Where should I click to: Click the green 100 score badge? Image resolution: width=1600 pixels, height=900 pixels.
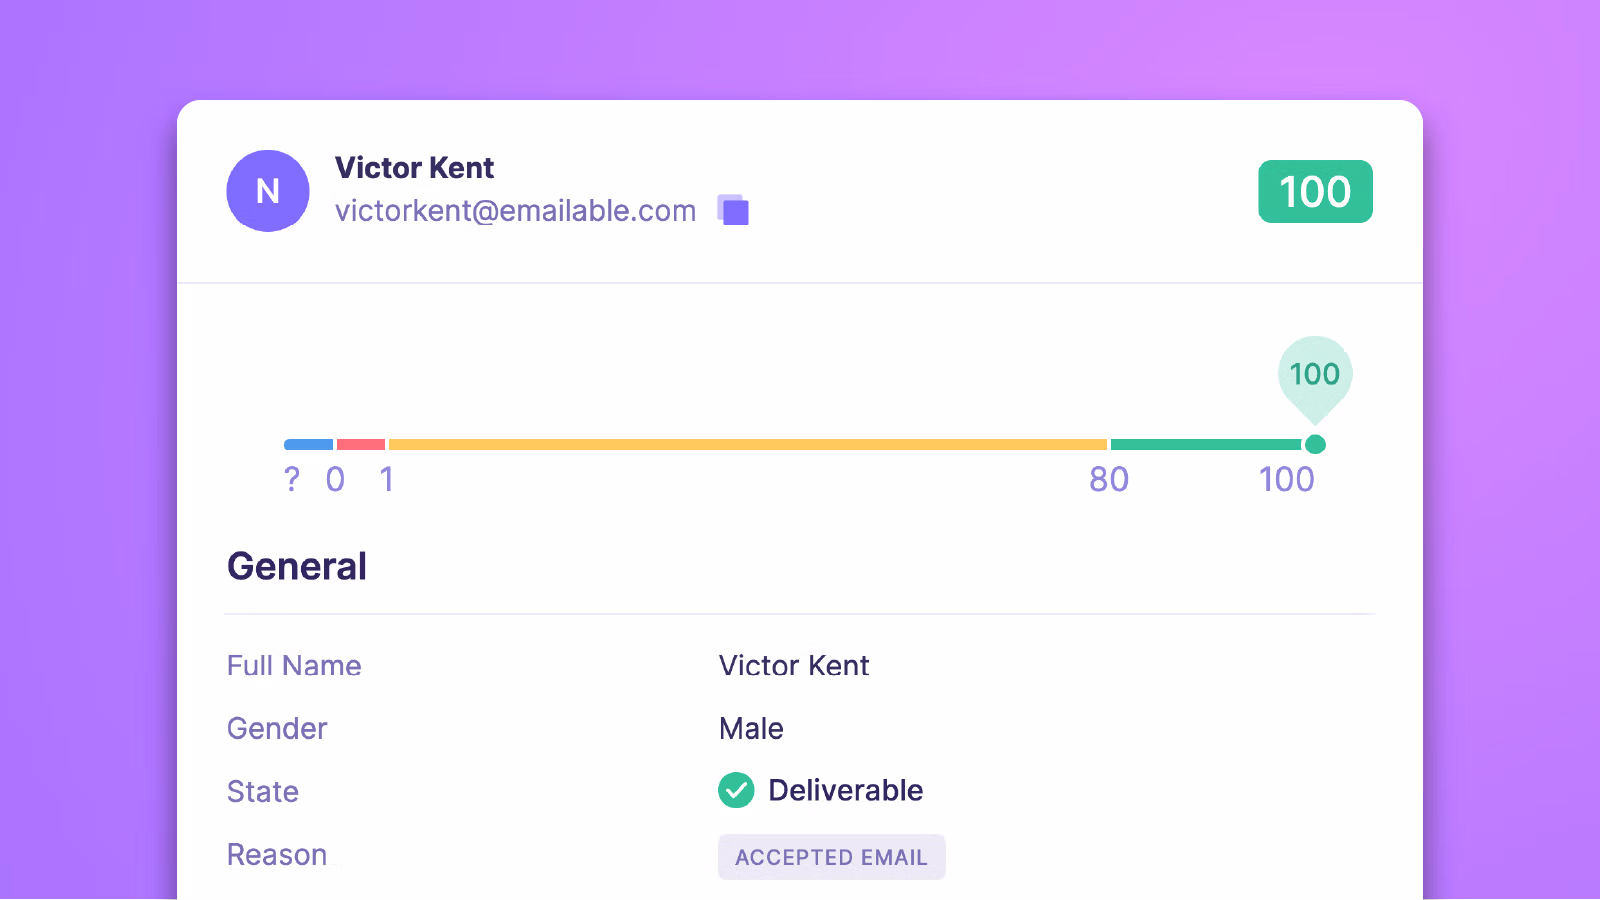1315,191
